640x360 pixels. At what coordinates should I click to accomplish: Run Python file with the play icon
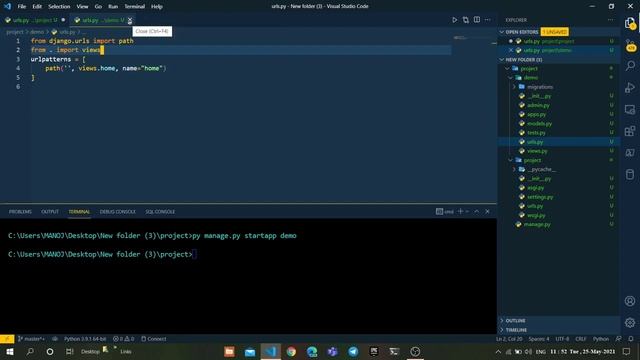click(x=454, y=20)
